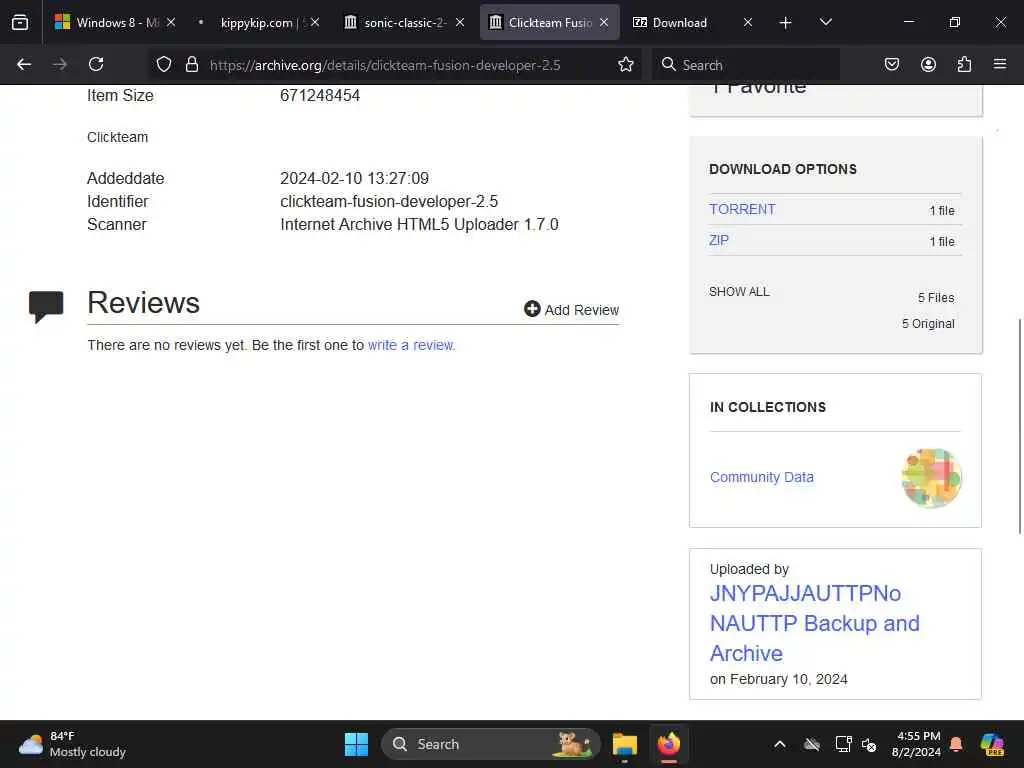1024x768 pixels.
Task: Close the Download tab
Action: (748, 22)
